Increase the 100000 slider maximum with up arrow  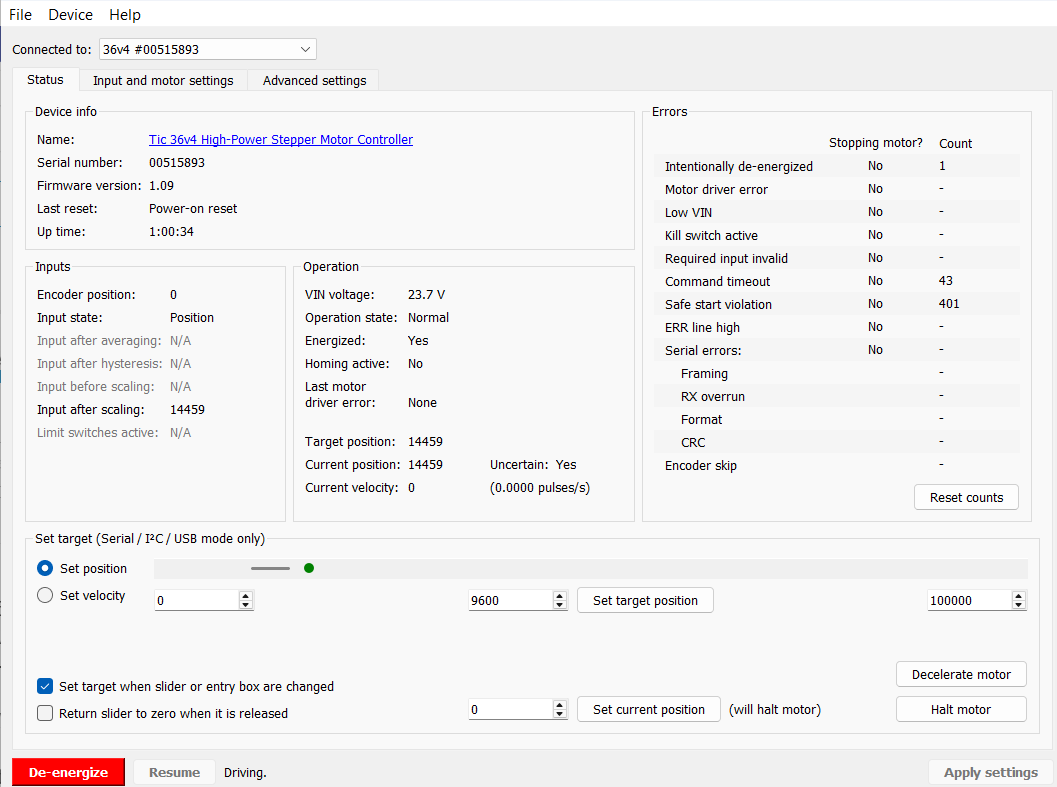1019,596
